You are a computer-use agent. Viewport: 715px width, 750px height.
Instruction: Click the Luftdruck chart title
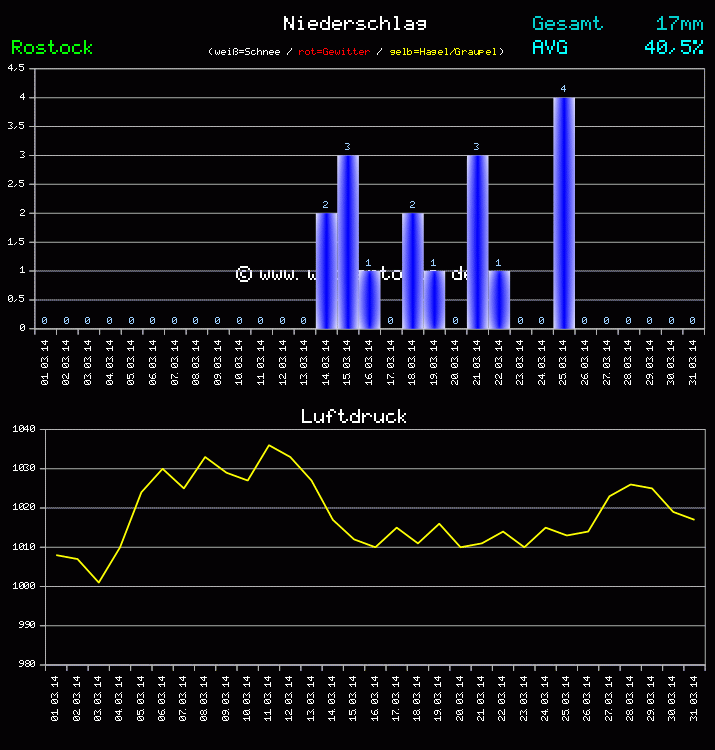(354, 416)
